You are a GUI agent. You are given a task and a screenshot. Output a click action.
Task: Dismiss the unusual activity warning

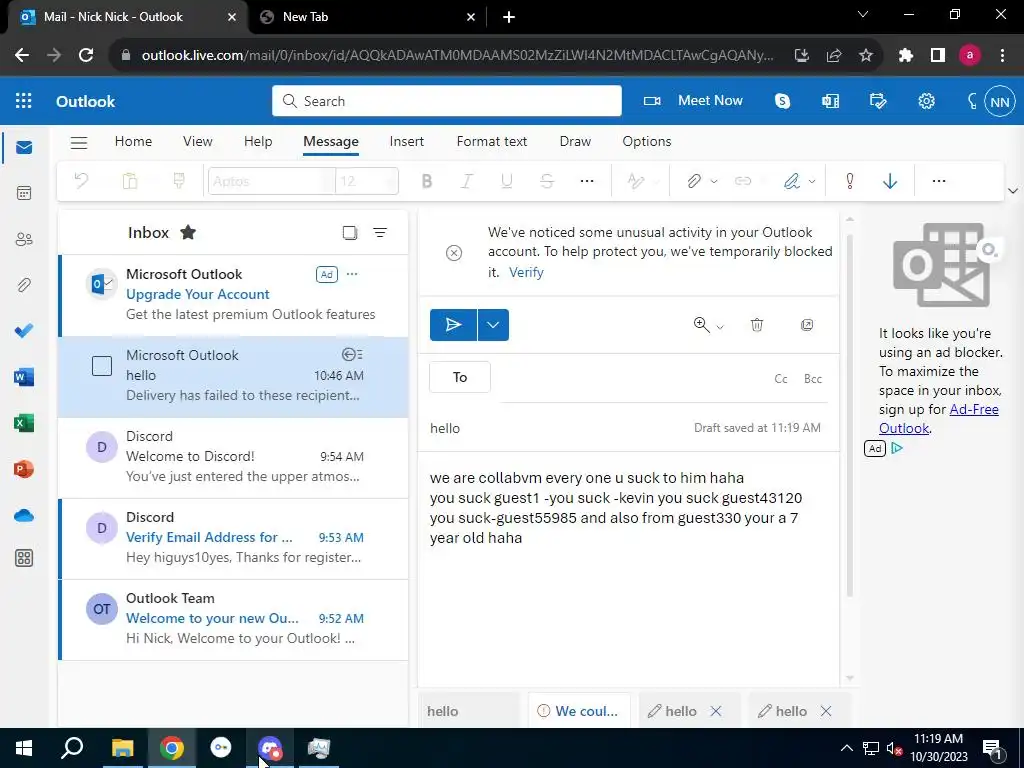(x=454, y=253)
